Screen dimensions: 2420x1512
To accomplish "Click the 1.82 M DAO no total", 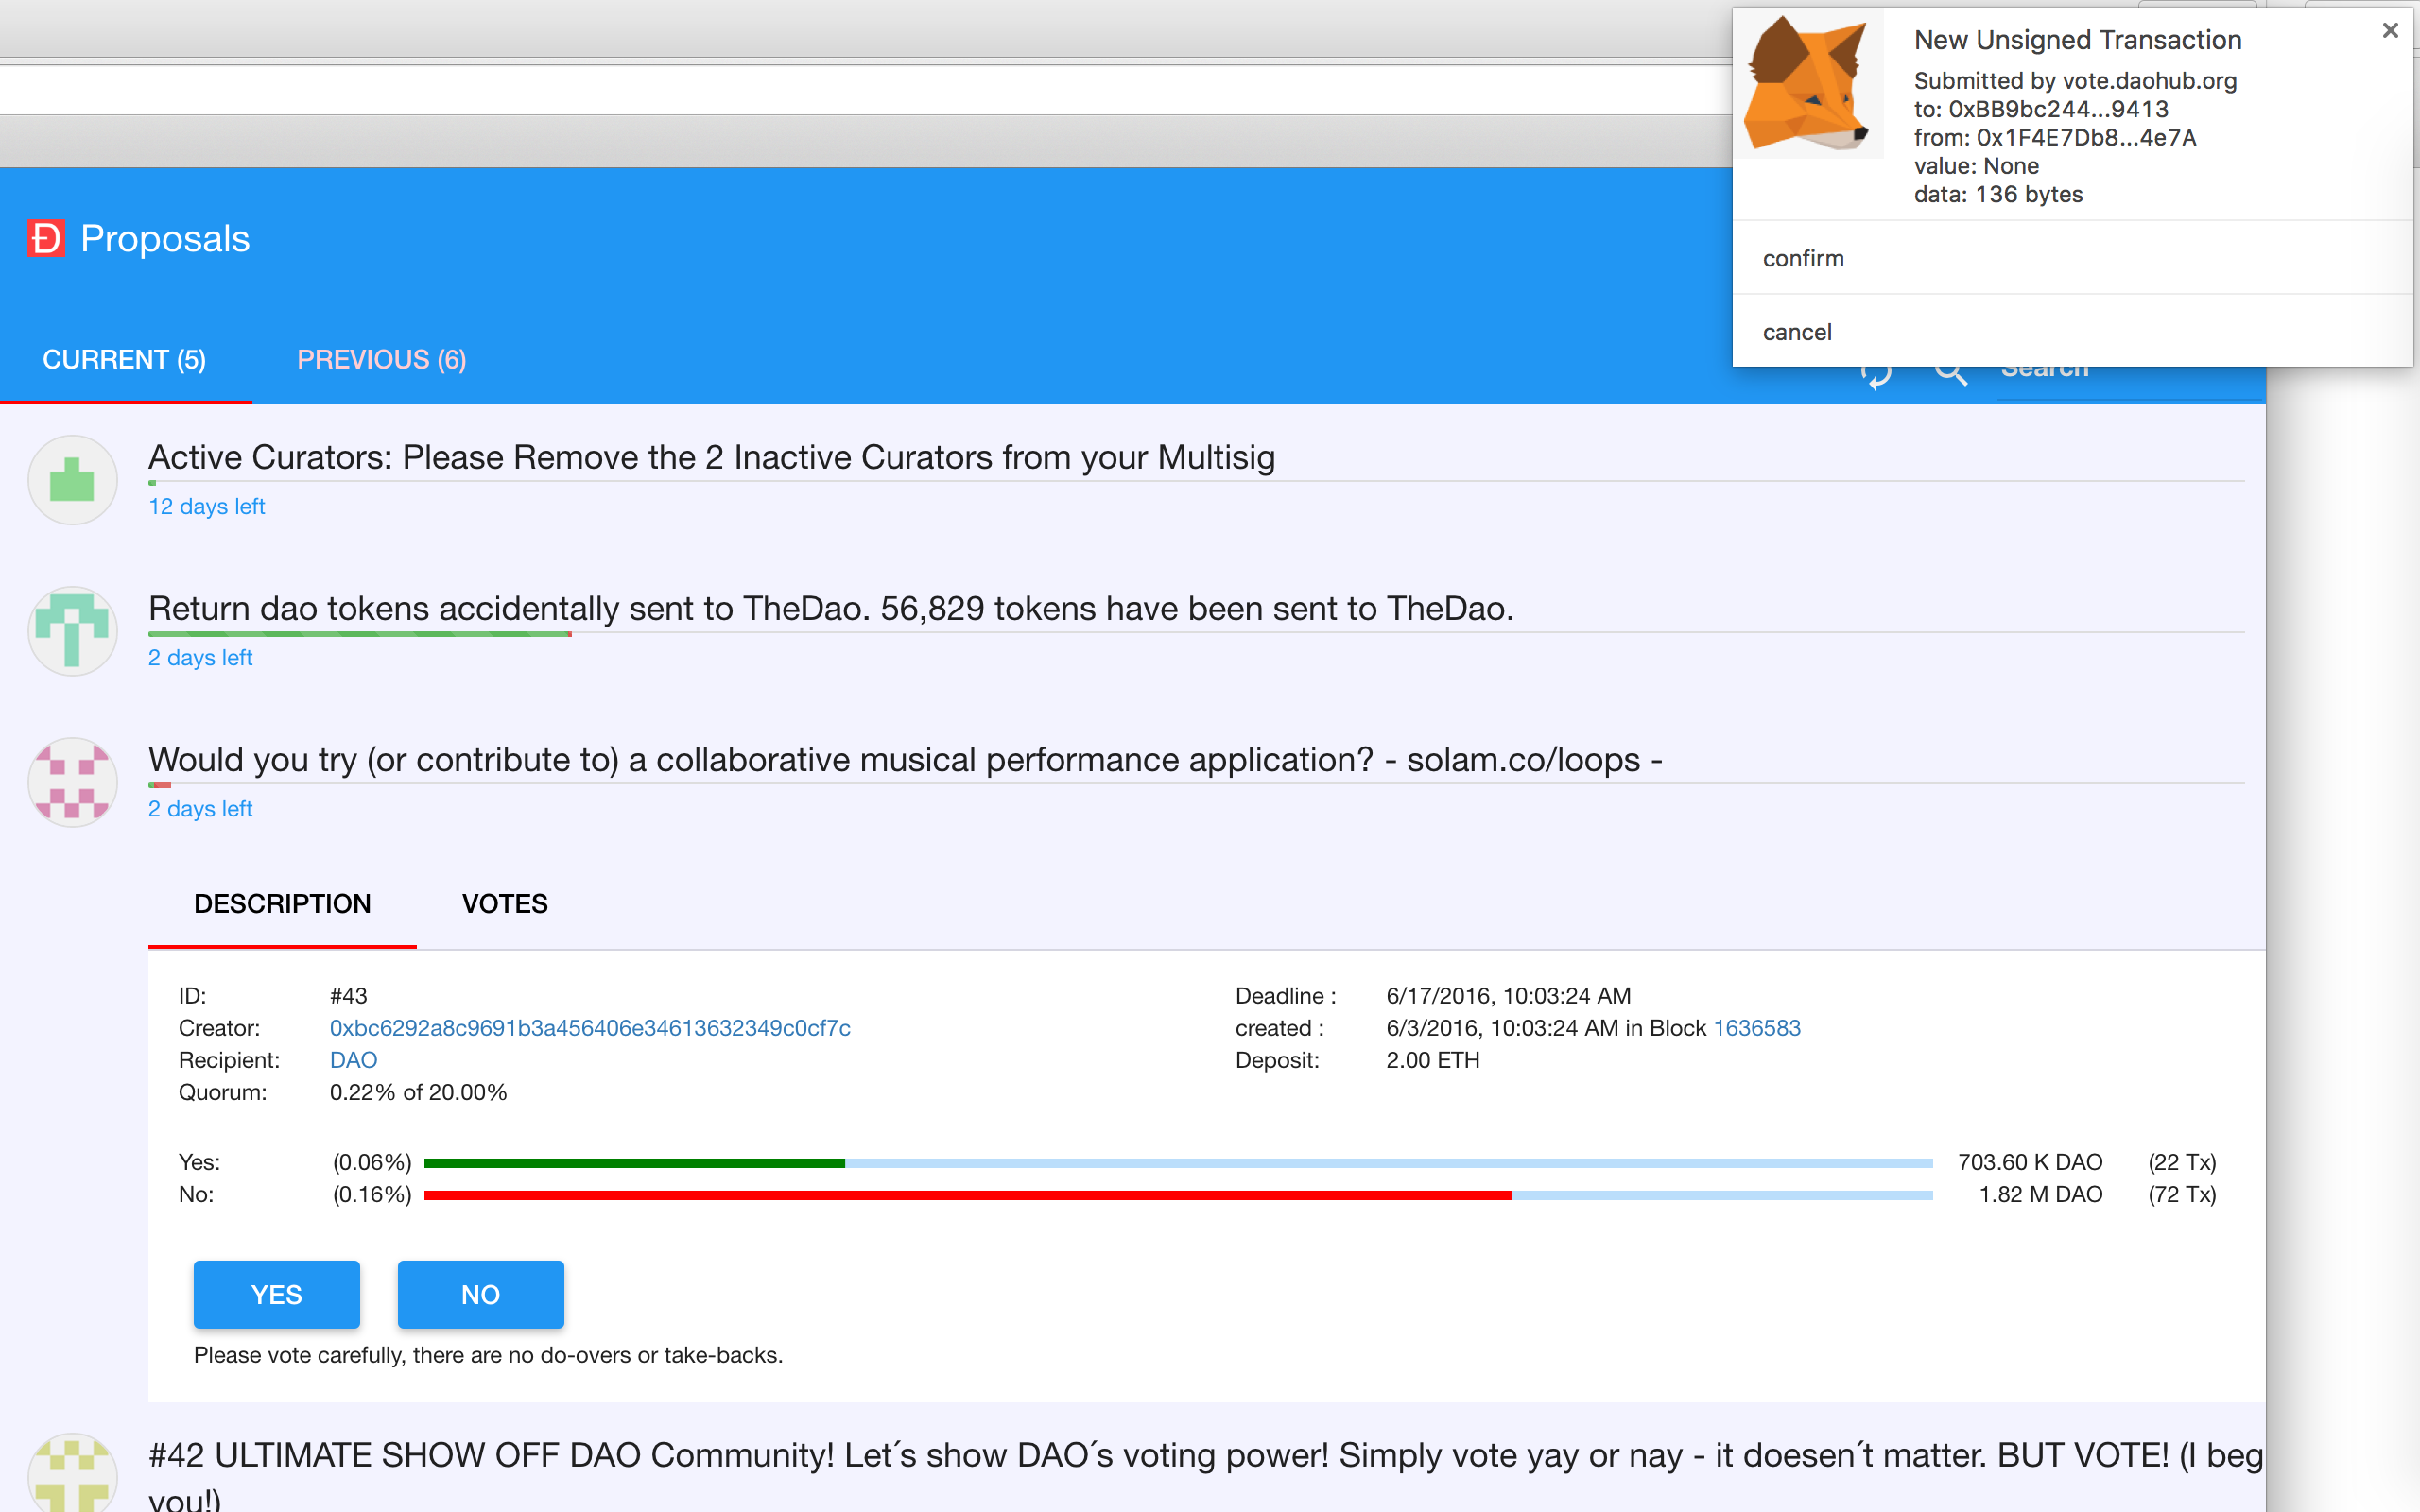I will (x=2041, y=1194).
